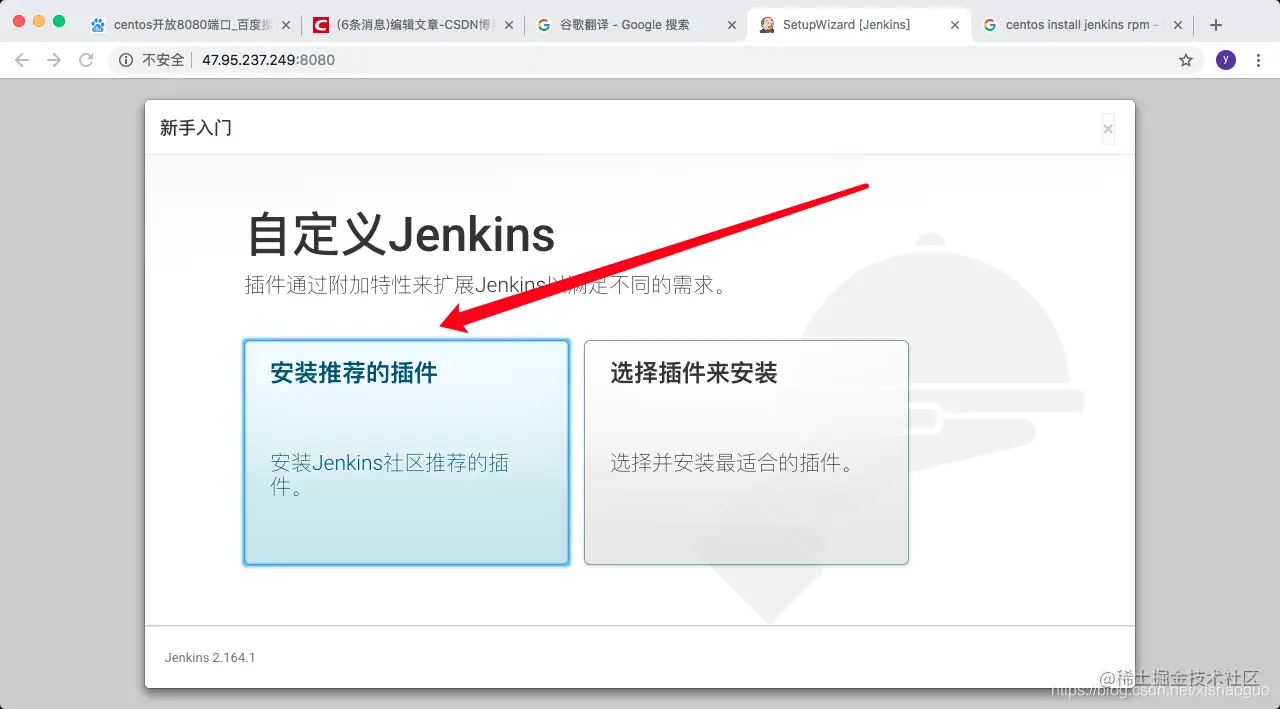Select the SetupWizard [Jenkins] tab

[857, 25]
